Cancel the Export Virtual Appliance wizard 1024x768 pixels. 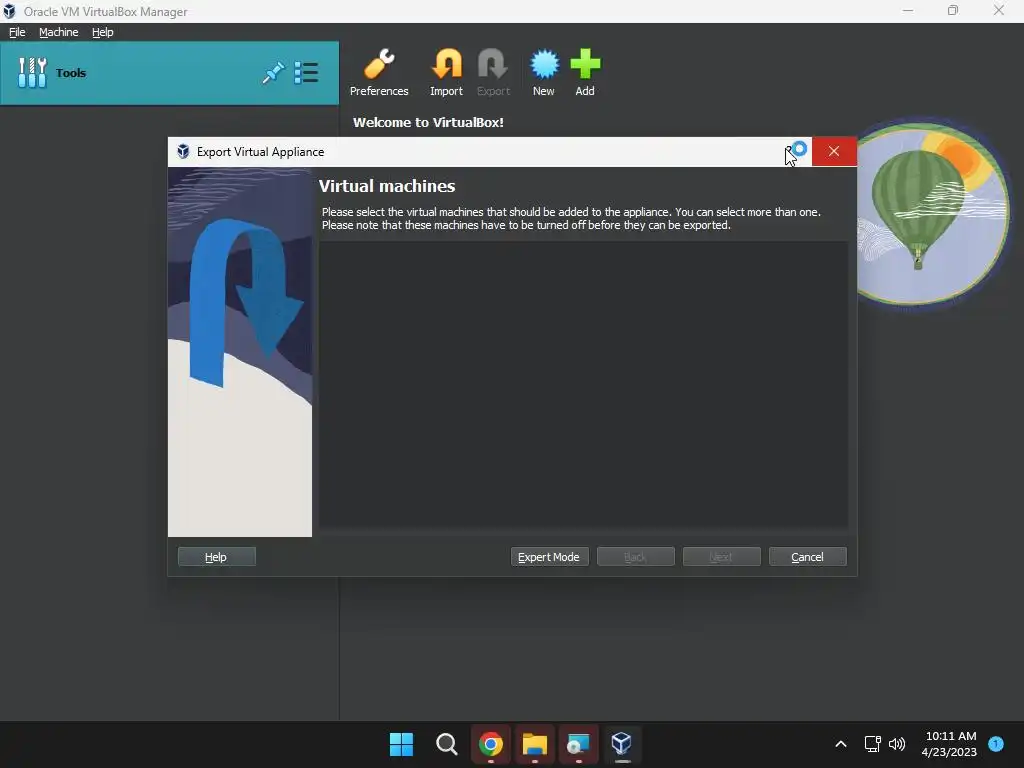[x=807, y=557]
